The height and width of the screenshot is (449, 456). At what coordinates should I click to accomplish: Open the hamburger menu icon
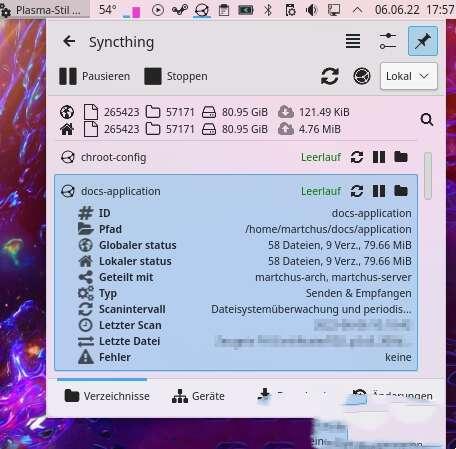tap(353, 41)
